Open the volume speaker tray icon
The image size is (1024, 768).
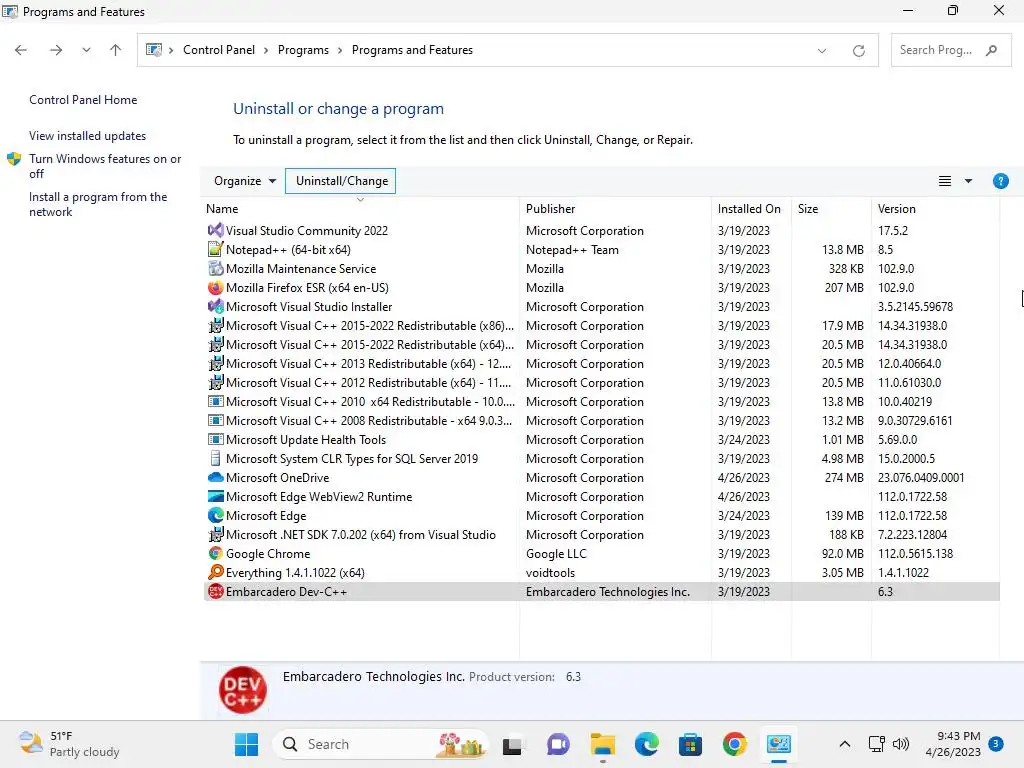tap(901, 744)
